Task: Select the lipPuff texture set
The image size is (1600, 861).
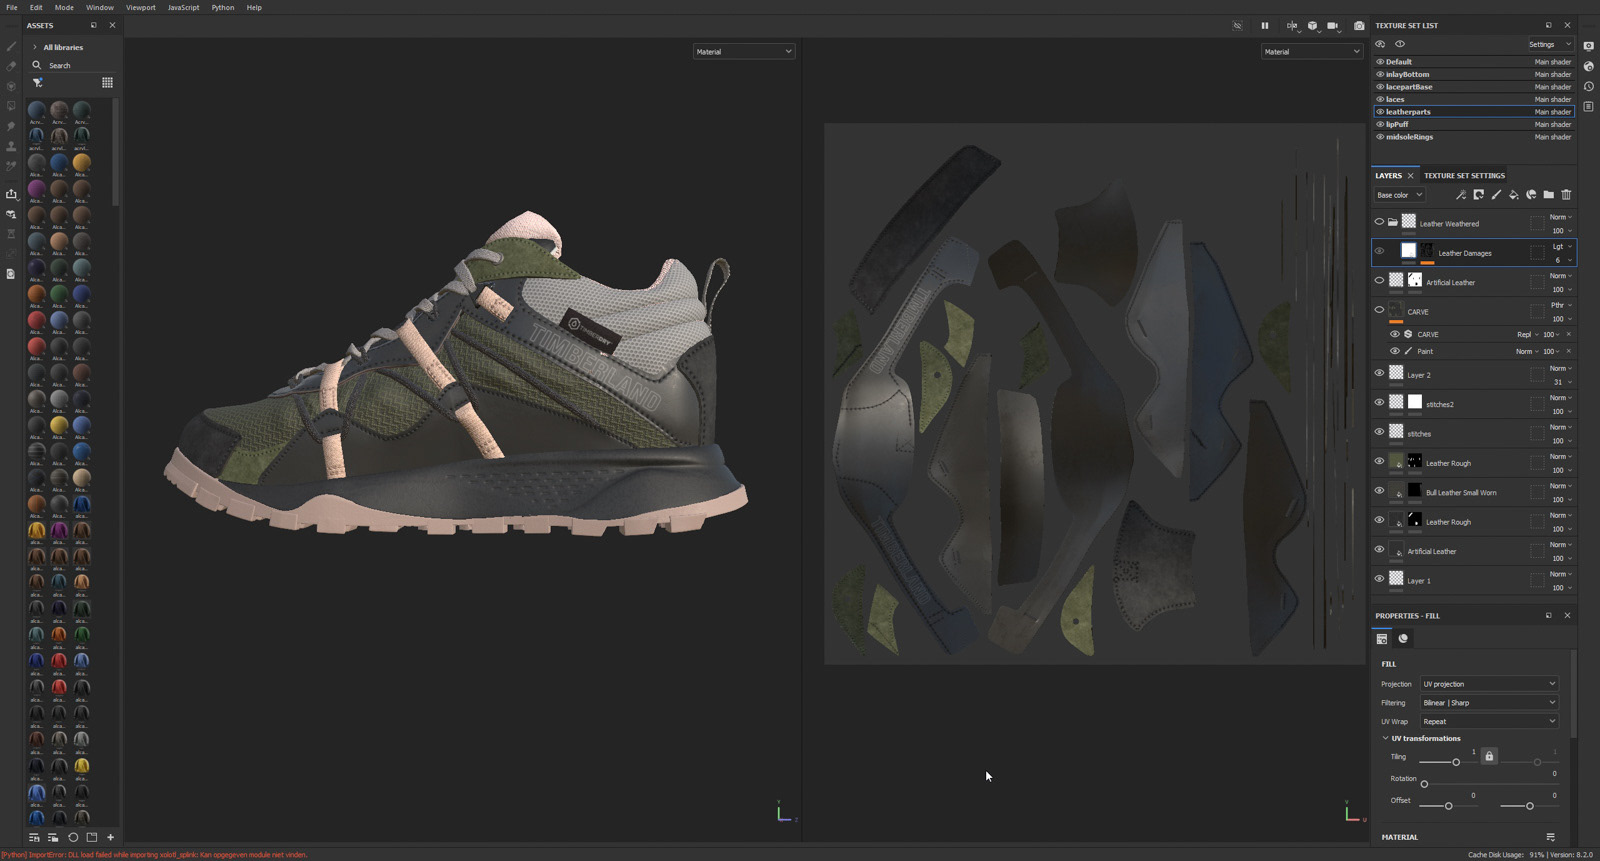Action: point(1474,124)
